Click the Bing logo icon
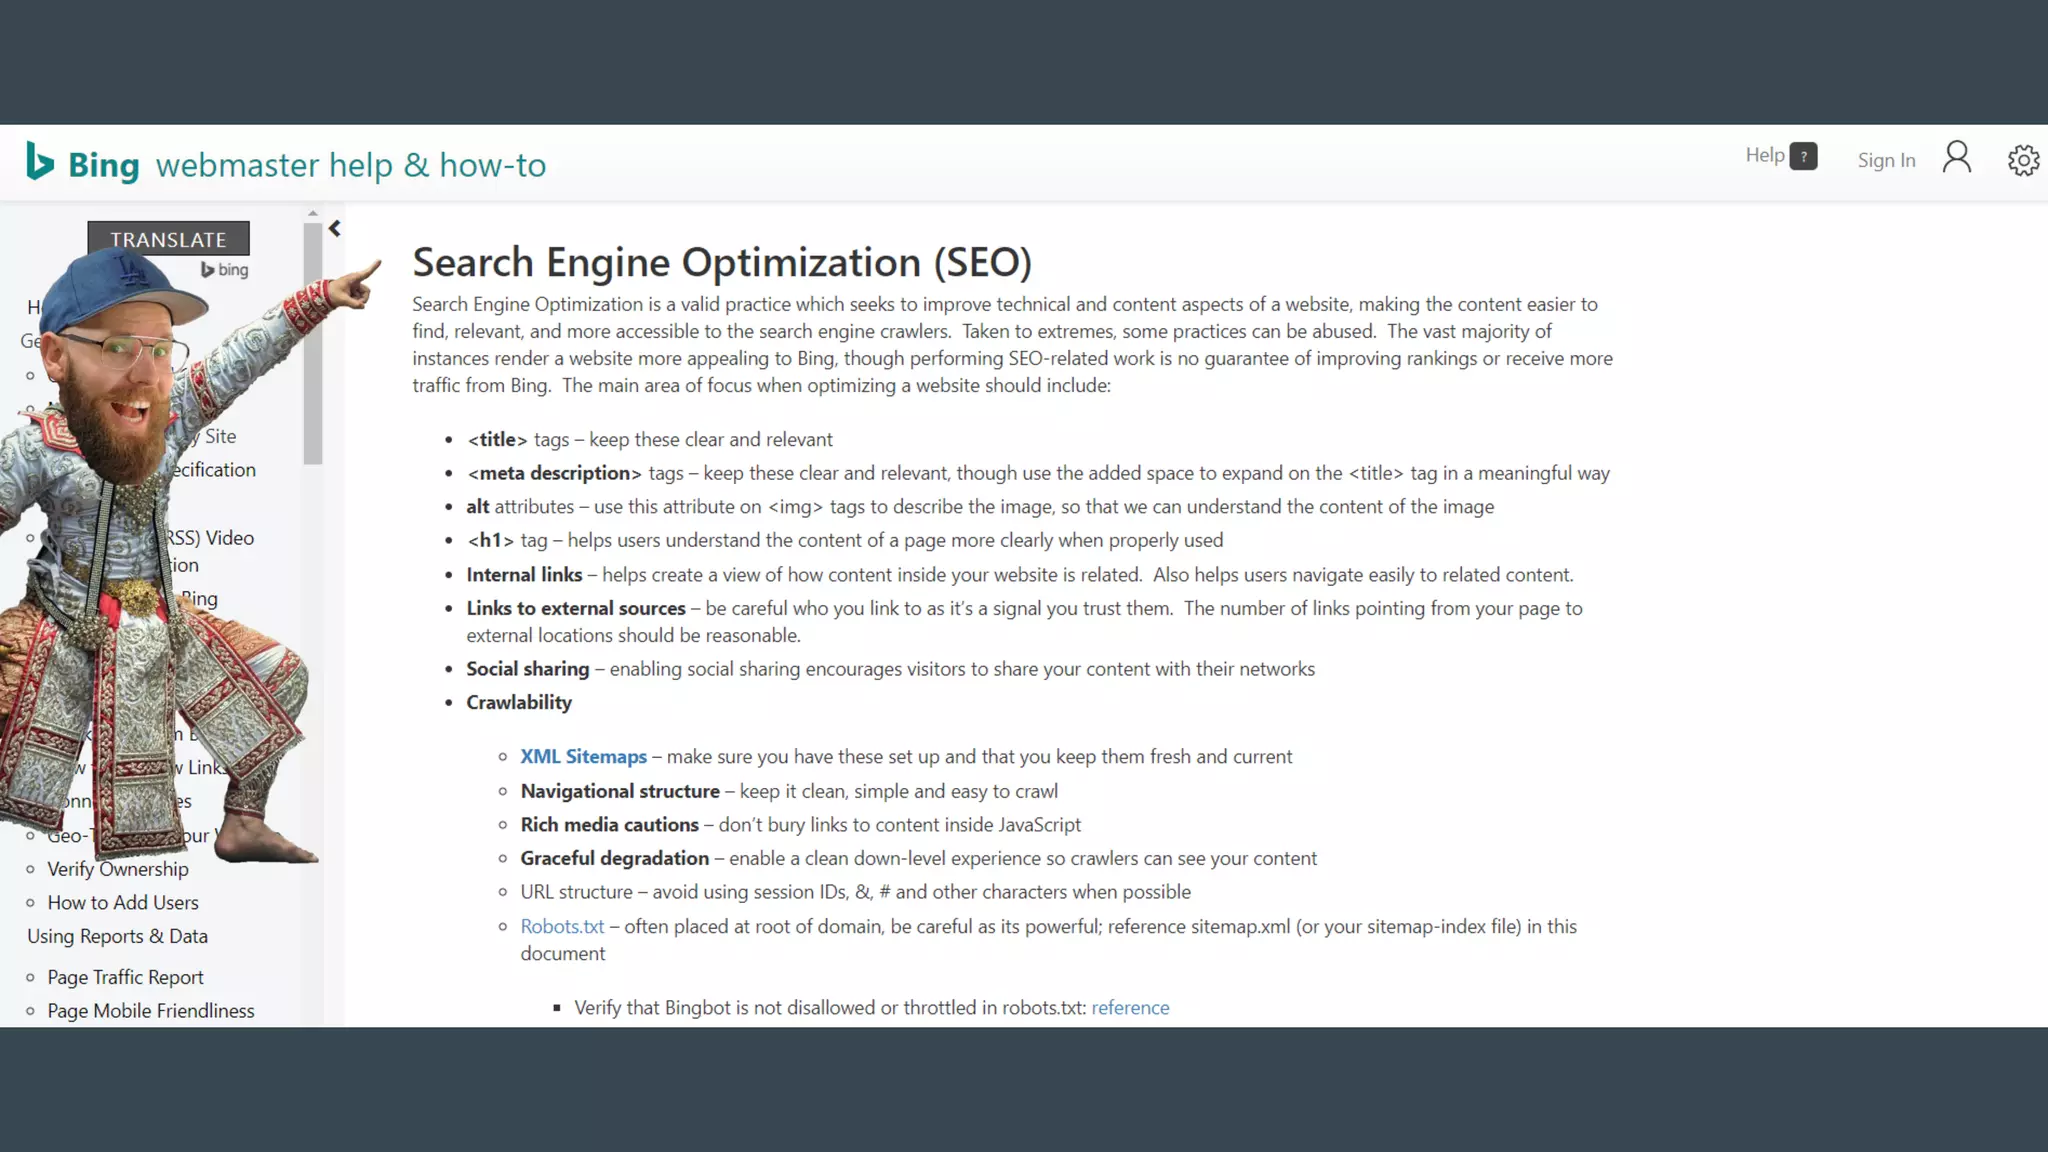The height and width of the screenshot is (1152, 2048). [40, 162]
